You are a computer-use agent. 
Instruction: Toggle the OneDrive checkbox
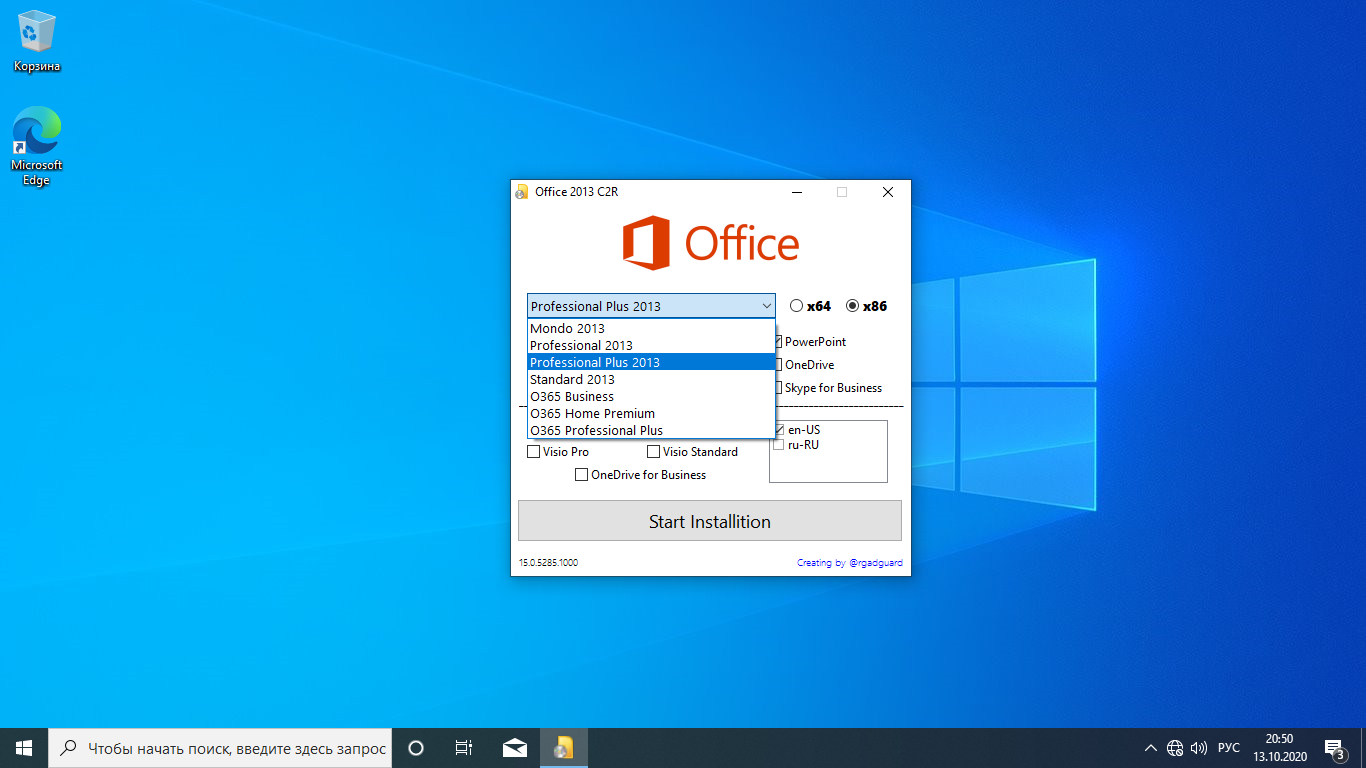pos(779,365)
